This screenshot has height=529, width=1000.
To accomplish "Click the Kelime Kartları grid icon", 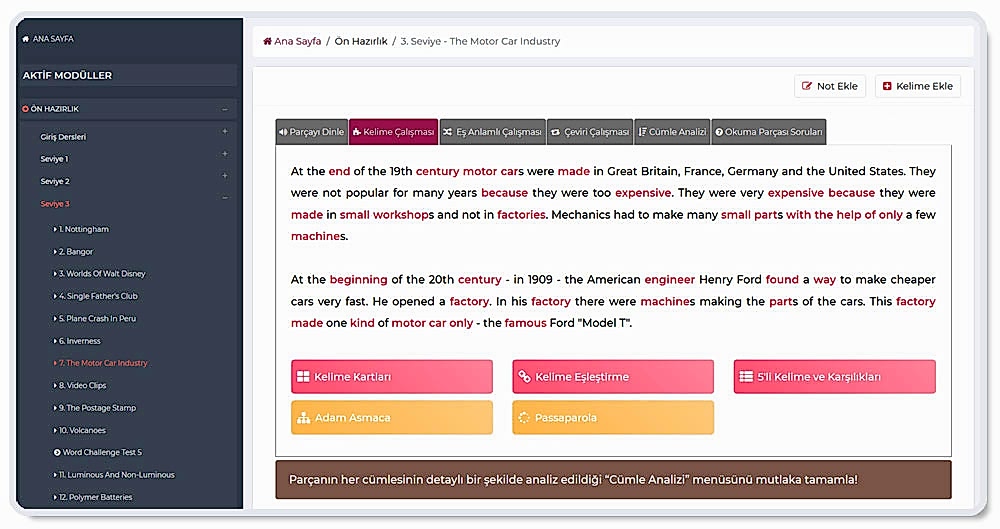I will [303, 377].
